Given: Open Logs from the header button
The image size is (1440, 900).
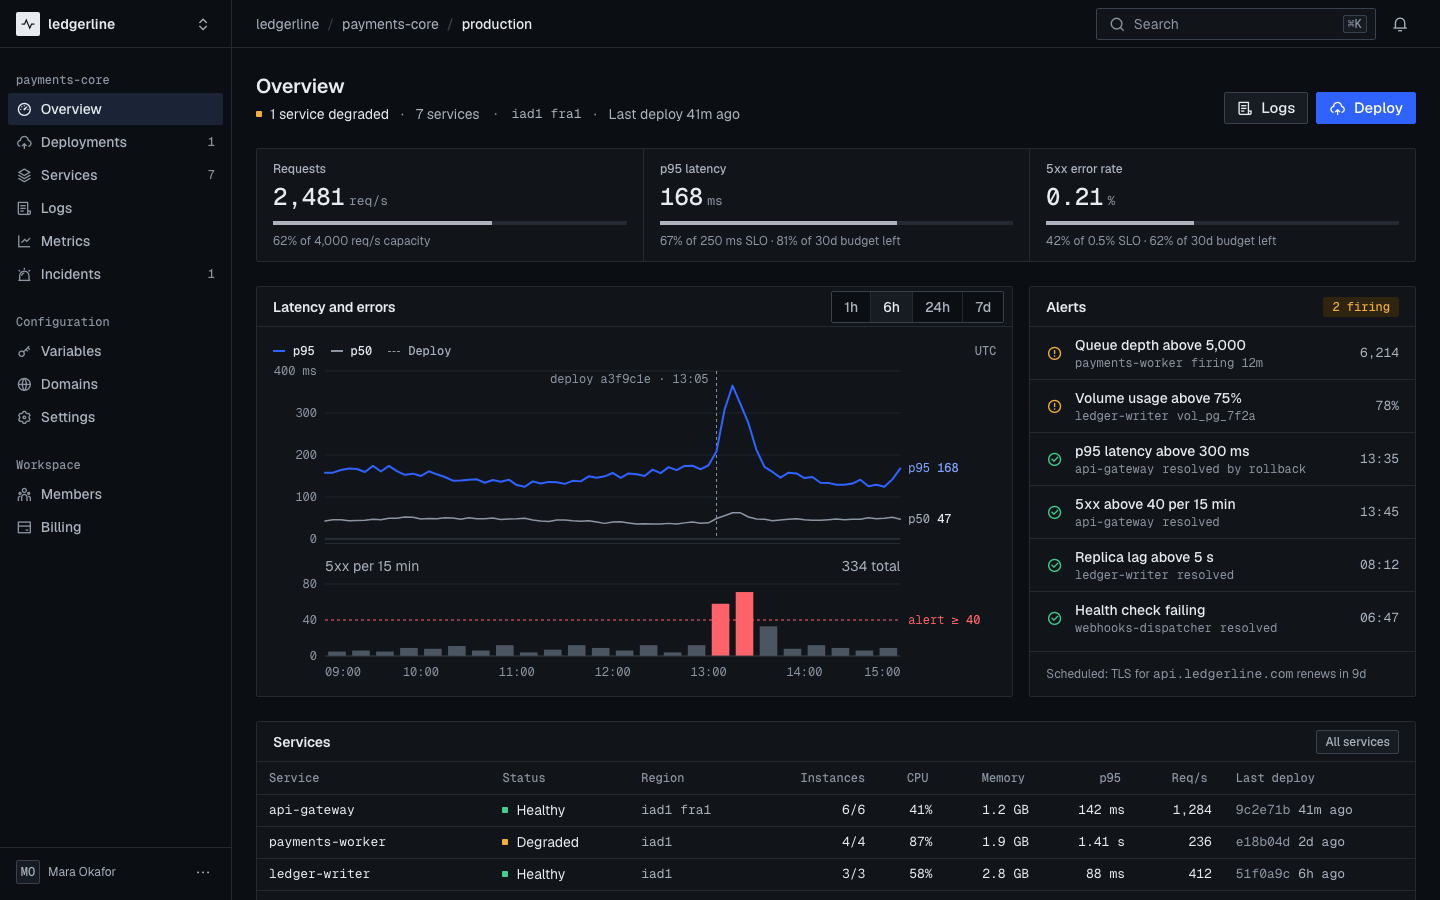Looking at the screenshot, I should click(1266, 108).
